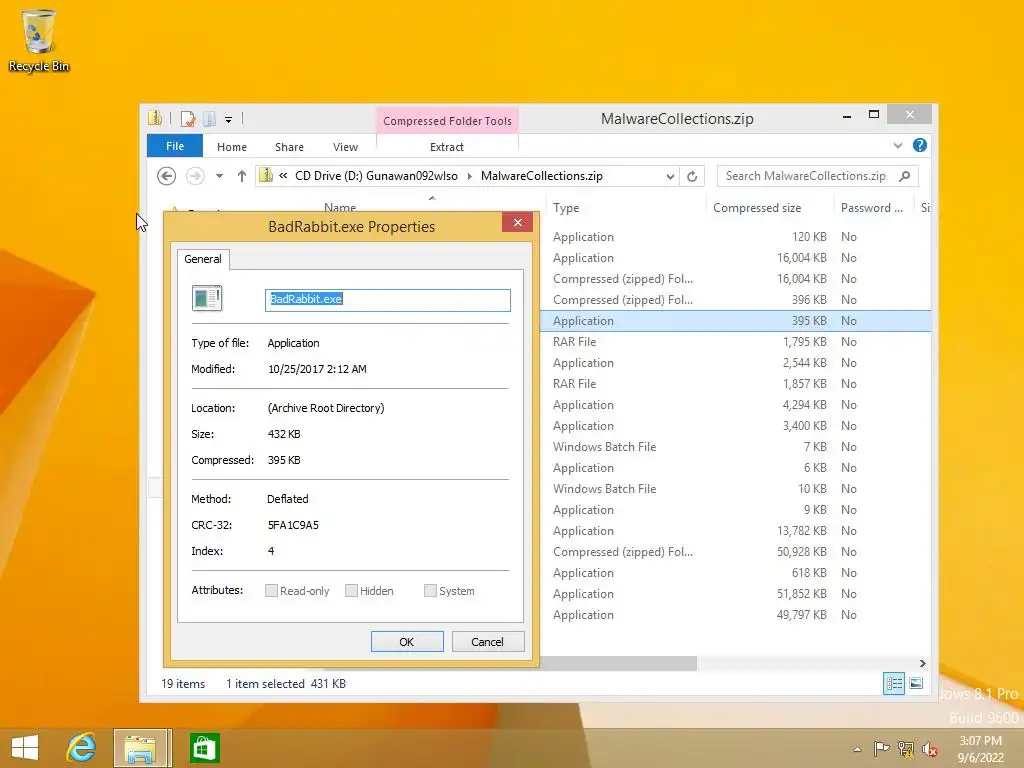Click in the Search MalwareCollections.zip box
The width and height of the screenshot is (1024, 768).
pos(806,176)
